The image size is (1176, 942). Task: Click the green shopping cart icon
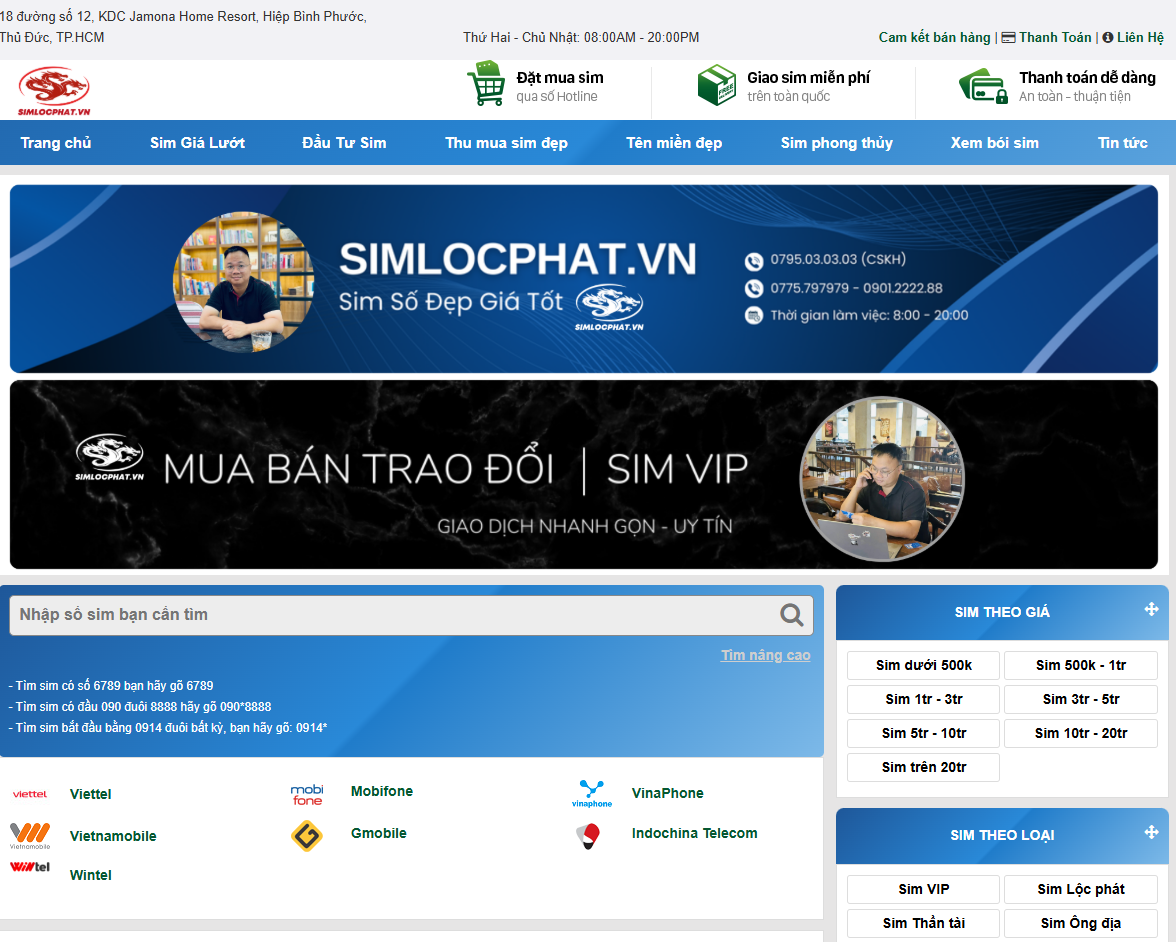[x=486, y=84]
